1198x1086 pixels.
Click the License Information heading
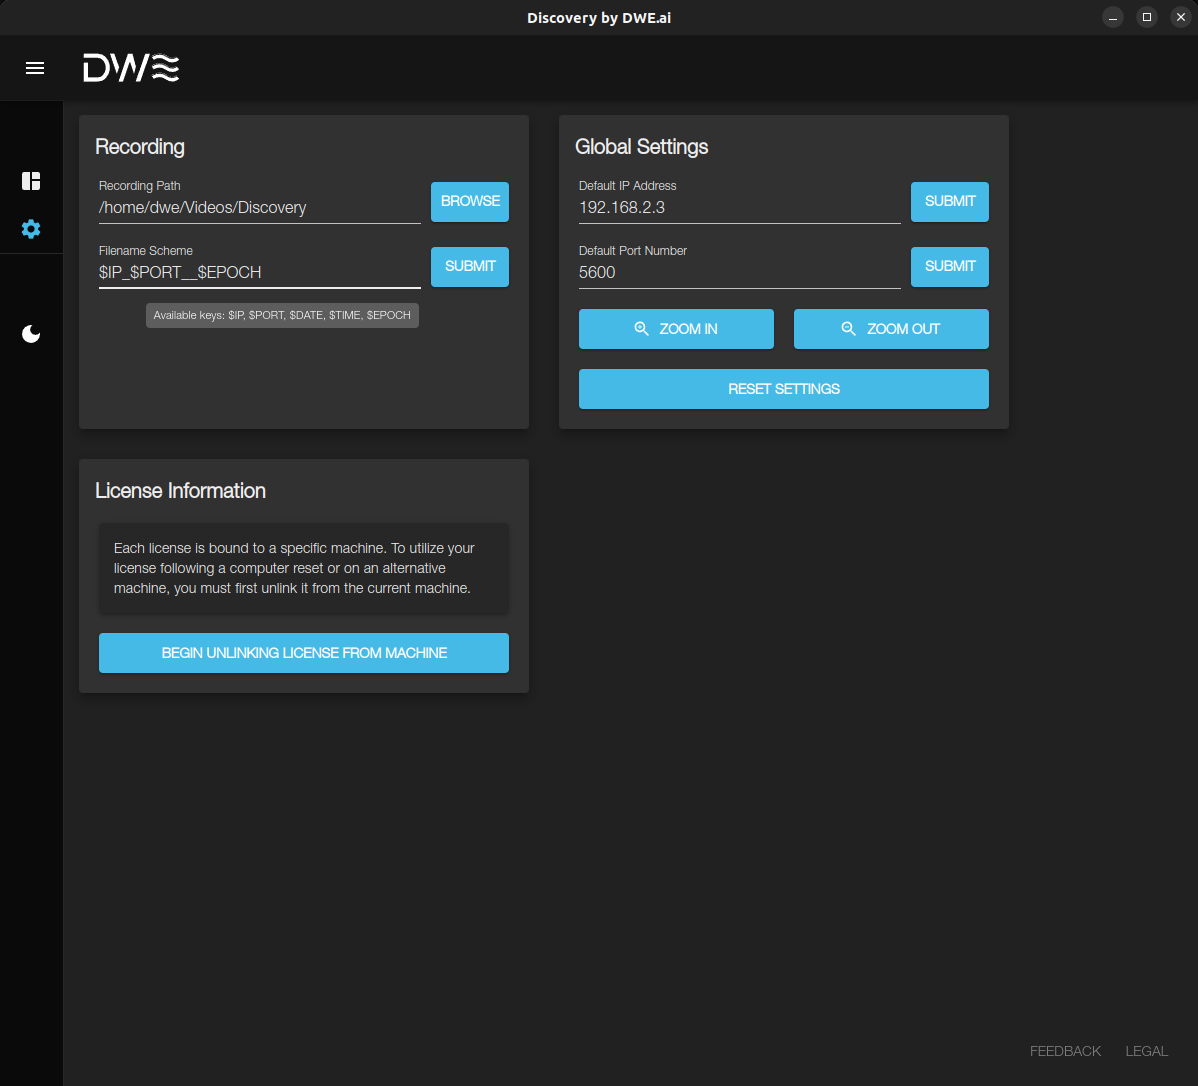click(x=180, y=491)
